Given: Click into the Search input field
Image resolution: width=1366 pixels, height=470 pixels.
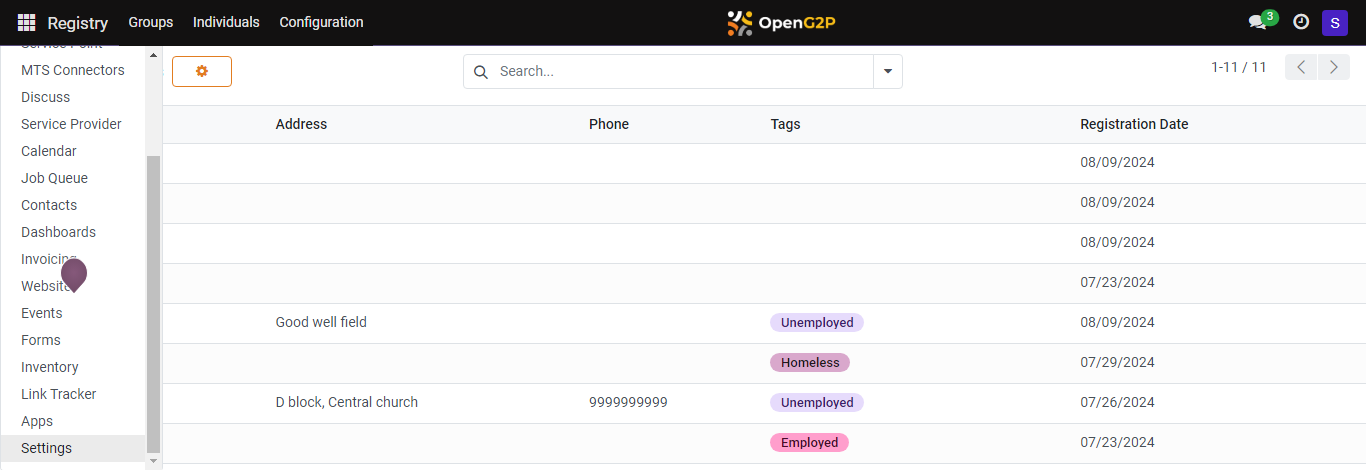Looking at the screenshot, I should pos(680,71).
